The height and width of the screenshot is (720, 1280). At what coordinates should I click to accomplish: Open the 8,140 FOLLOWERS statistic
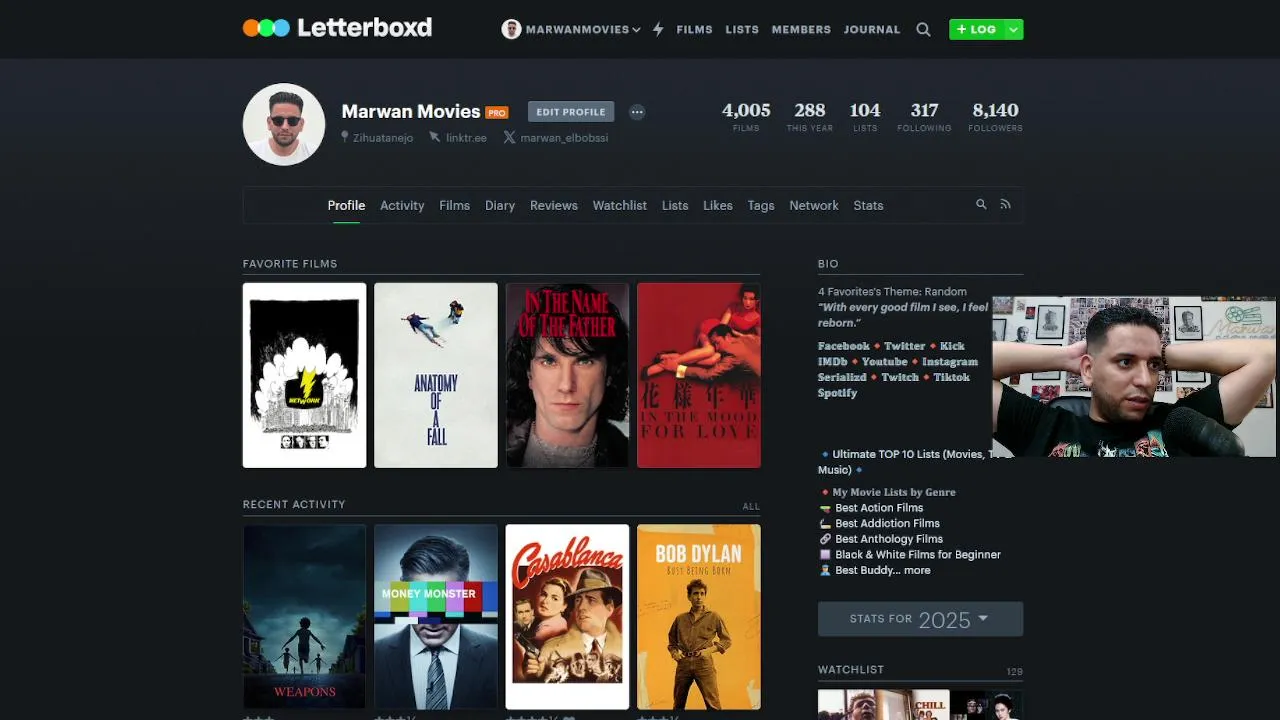click(x=995, y=116)
